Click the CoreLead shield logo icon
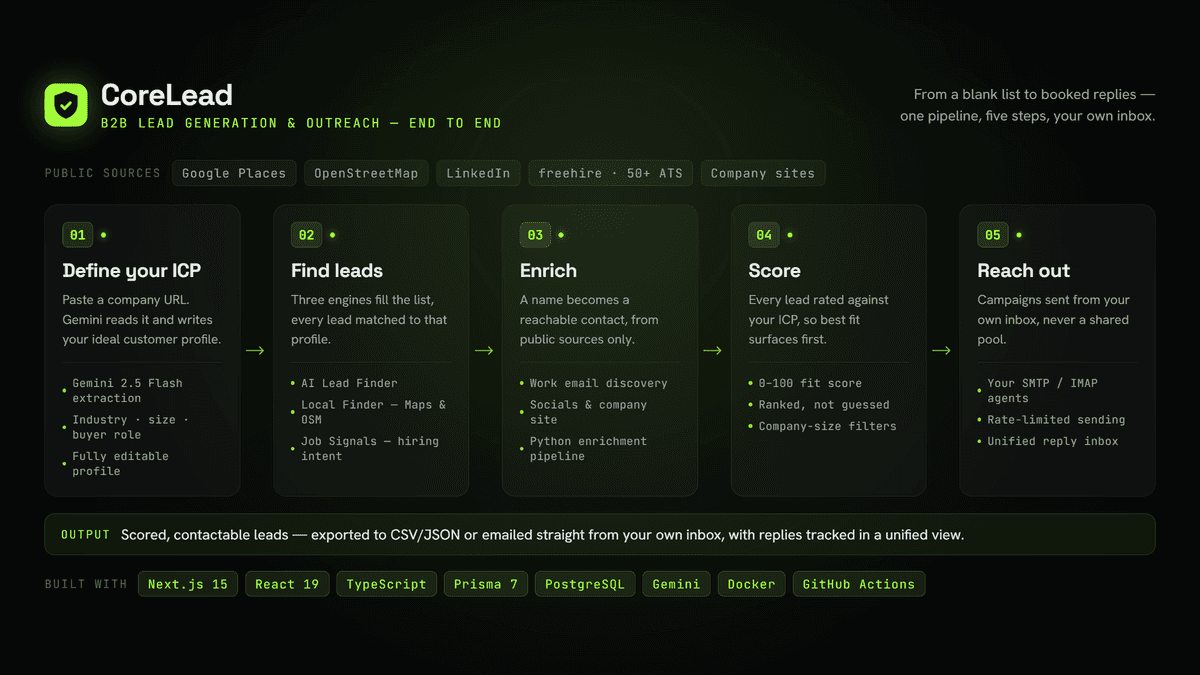The width and height of the screenshot is (1200, 675). (x=66, y=105)
